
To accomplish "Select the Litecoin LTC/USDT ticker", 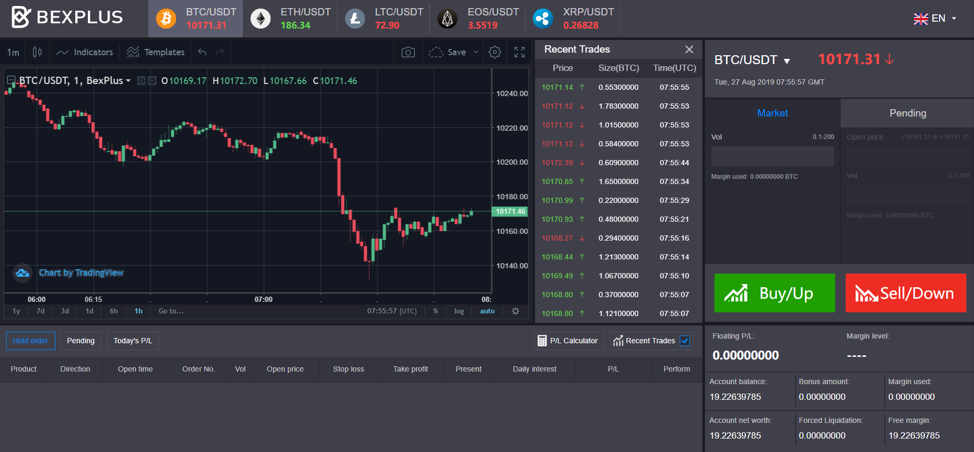I will pyautogui.click(x=385, y=19).
